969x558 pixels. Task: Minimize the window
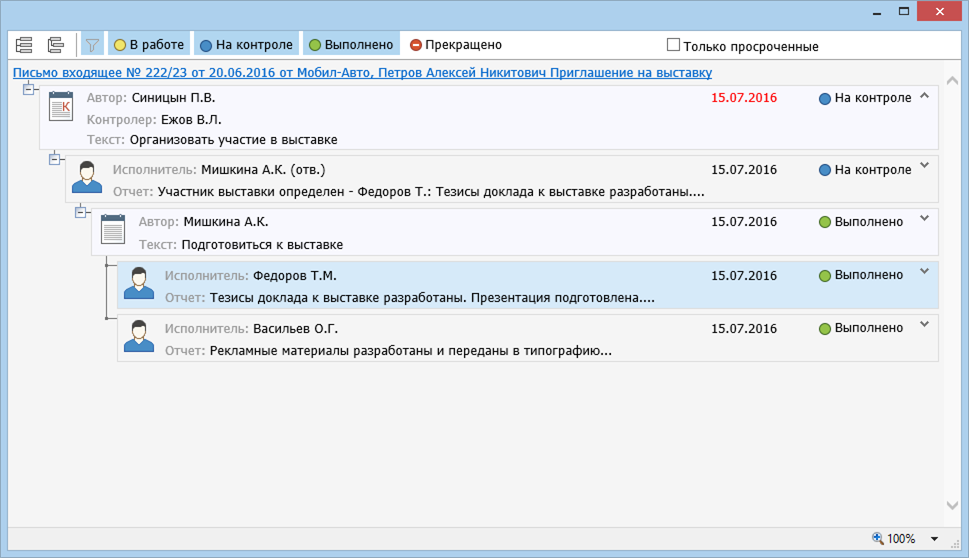(x=876, y=12)
